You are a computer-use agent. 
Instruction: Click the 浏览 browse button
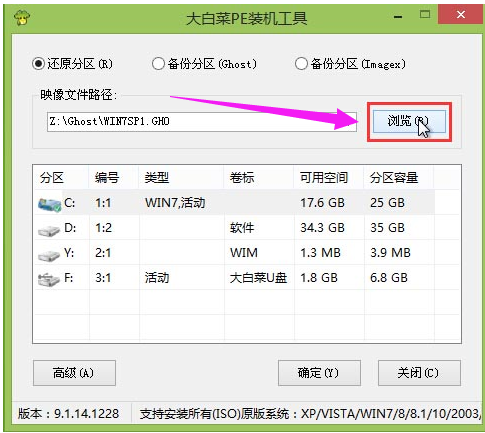coord(409,121)
